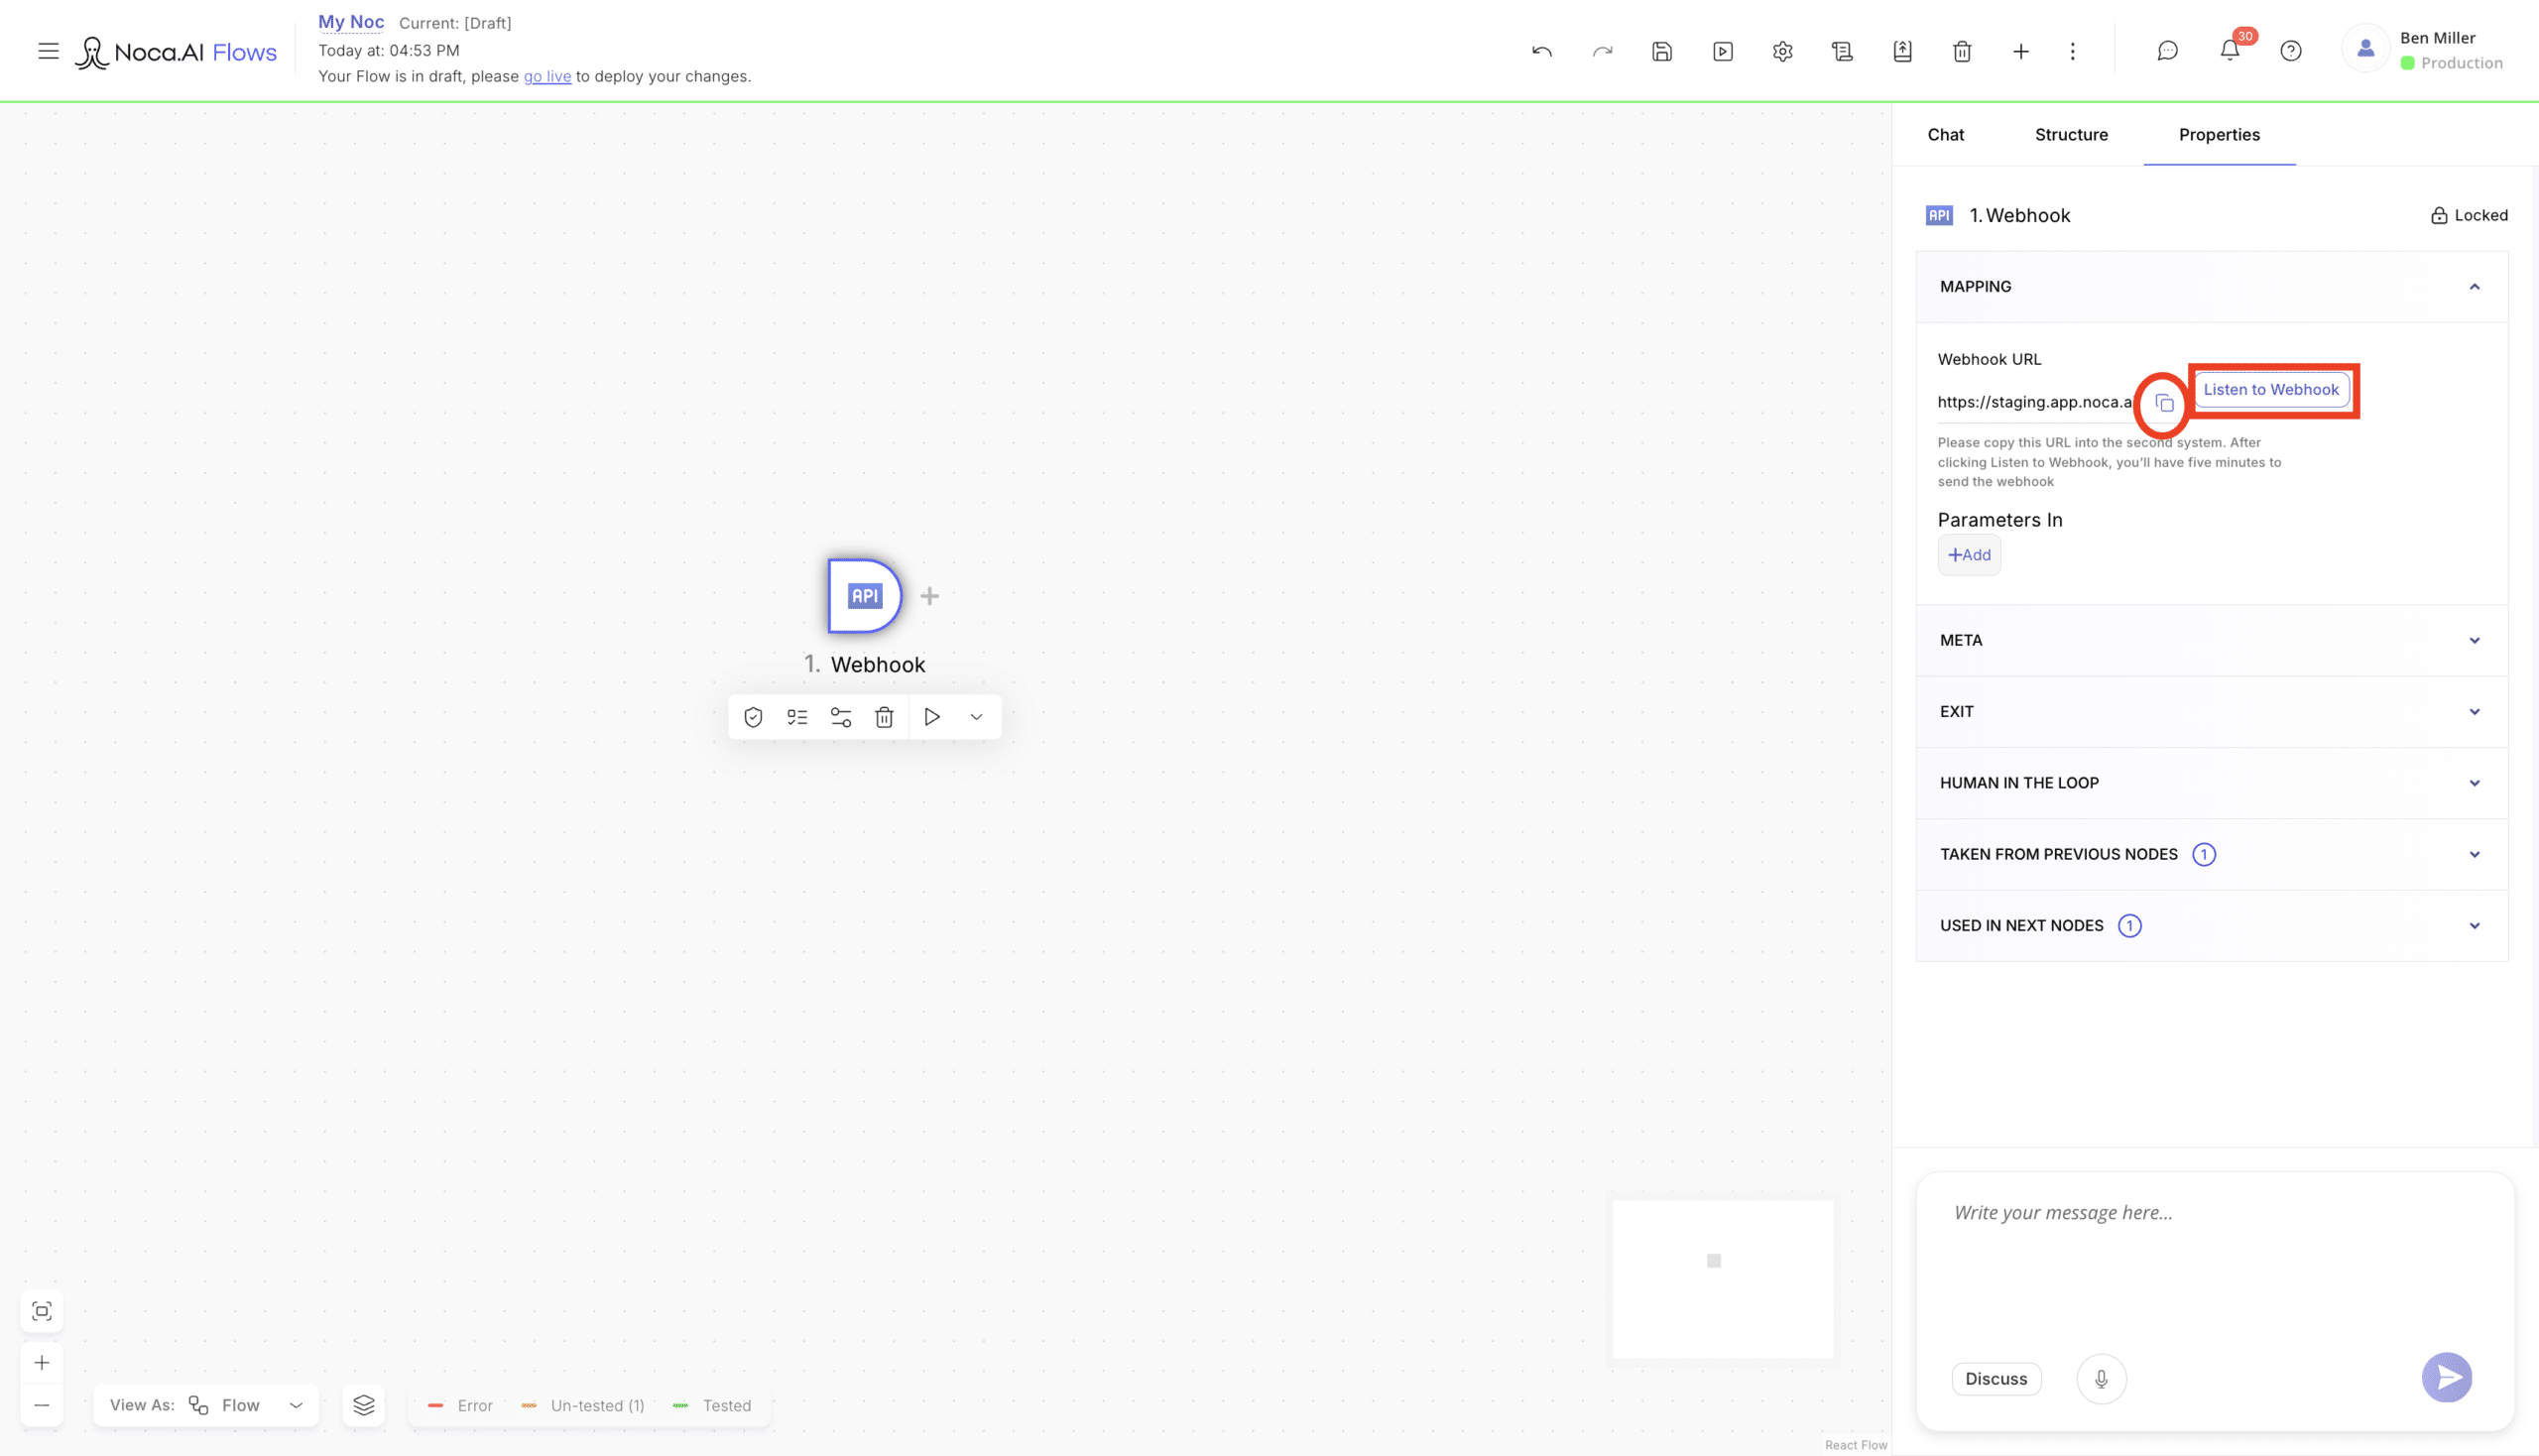Open View As Flow dropdown
This screenshot has height=1456, width=2539.
[x=206, y=1405]
